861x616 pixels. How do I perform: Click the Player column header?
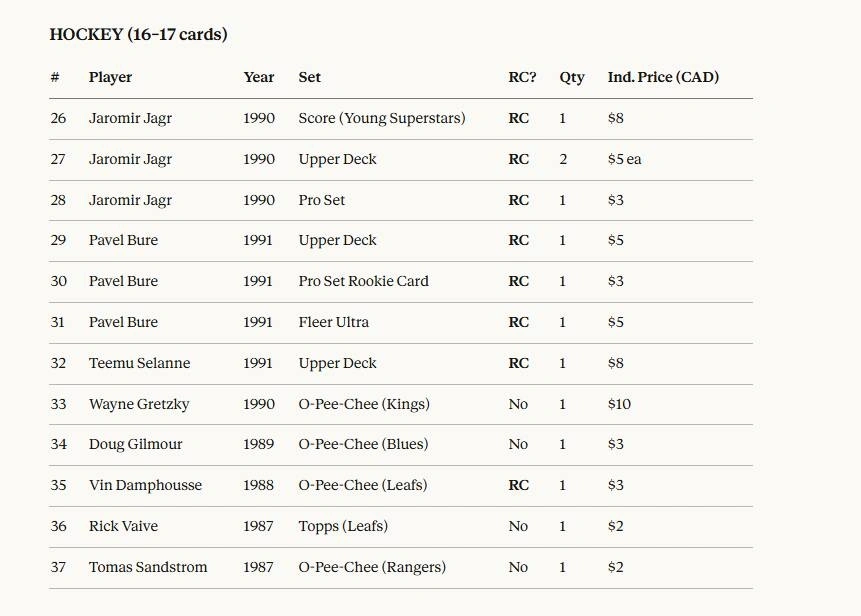click(110, 77)
